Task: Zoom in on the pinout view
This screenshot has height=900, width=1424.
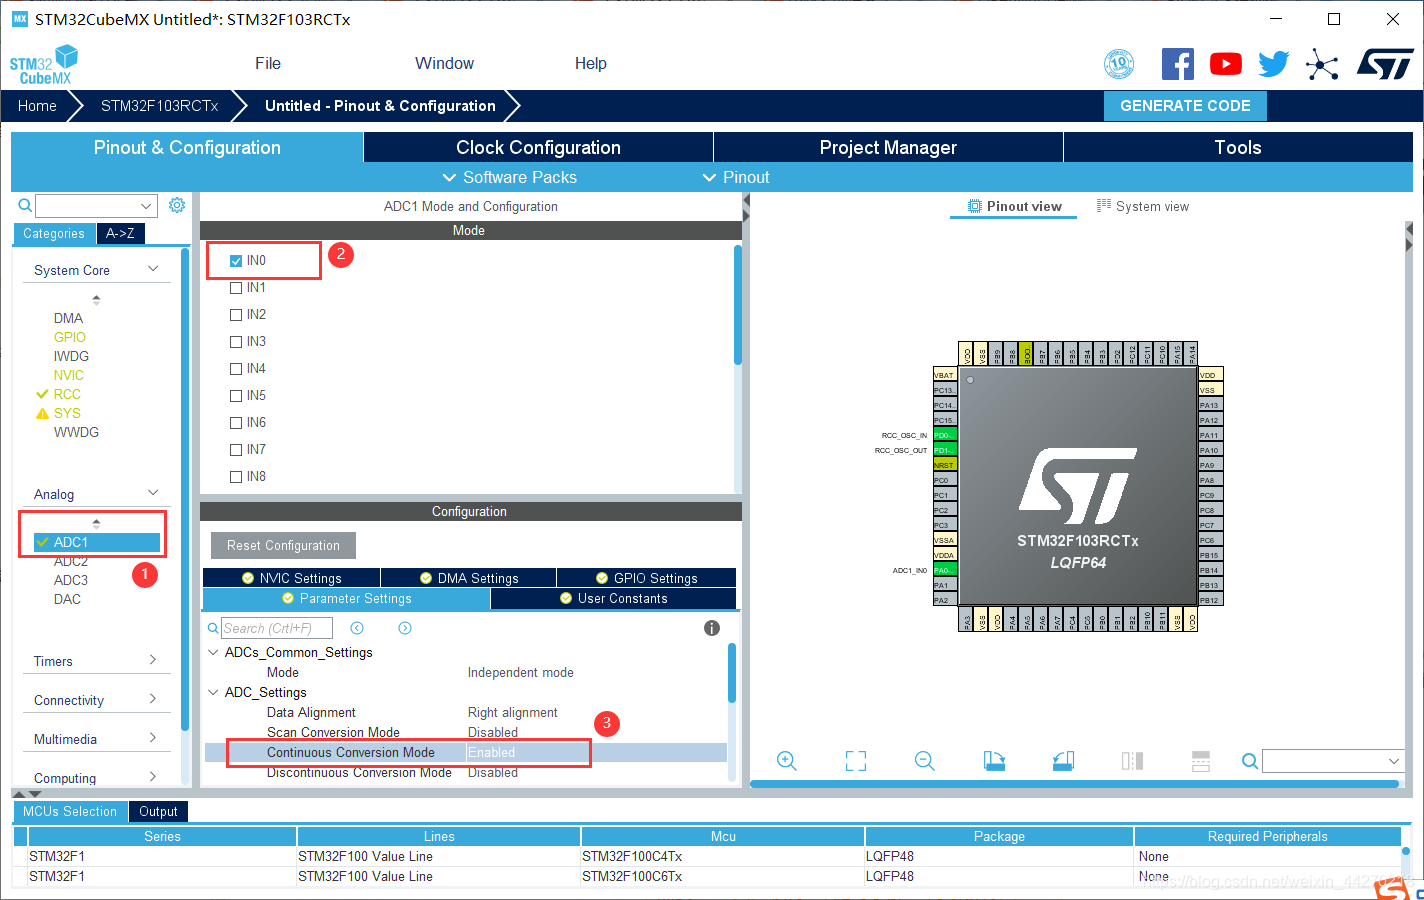Action: tap(787, 761)
